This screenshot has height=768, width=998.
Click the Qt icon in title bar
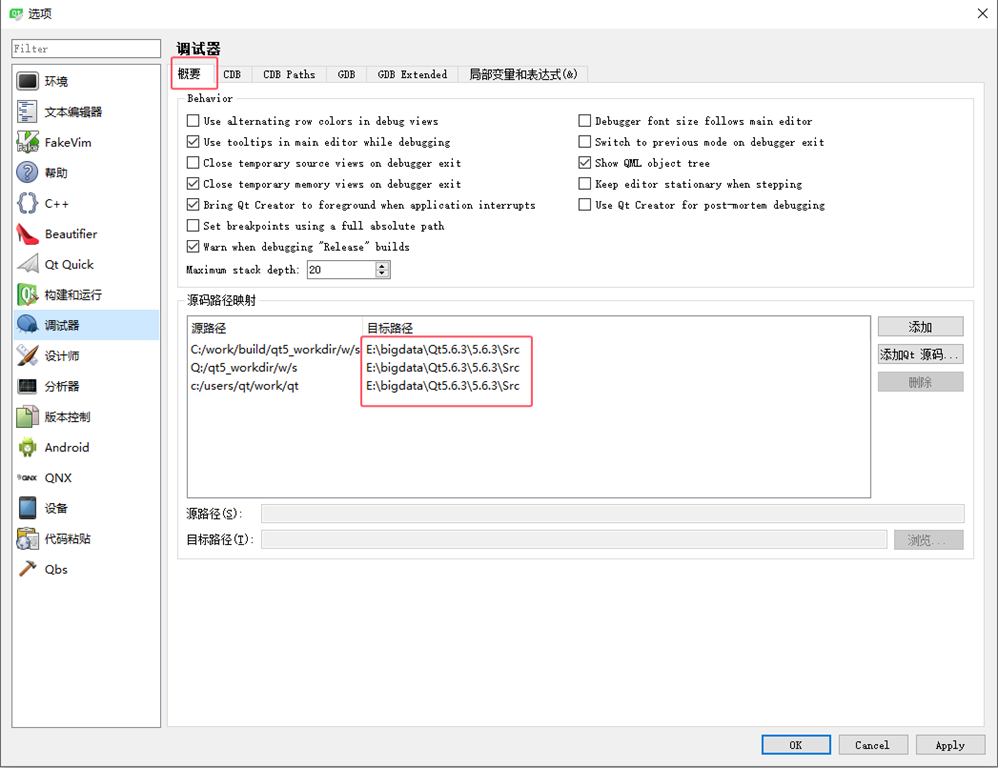(x=16, y=13)
